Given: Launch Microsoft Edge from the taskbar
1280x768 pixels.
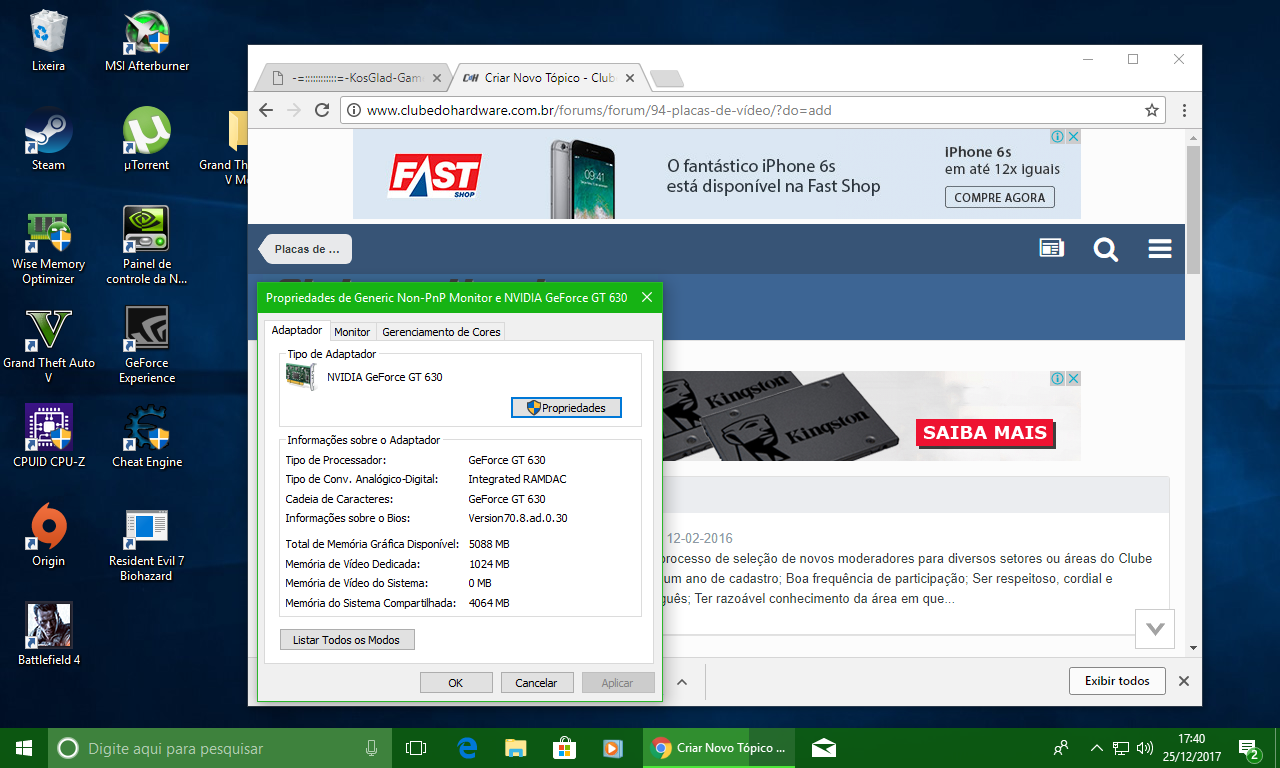Looking at the screenshot, I should tap(467, 748).
